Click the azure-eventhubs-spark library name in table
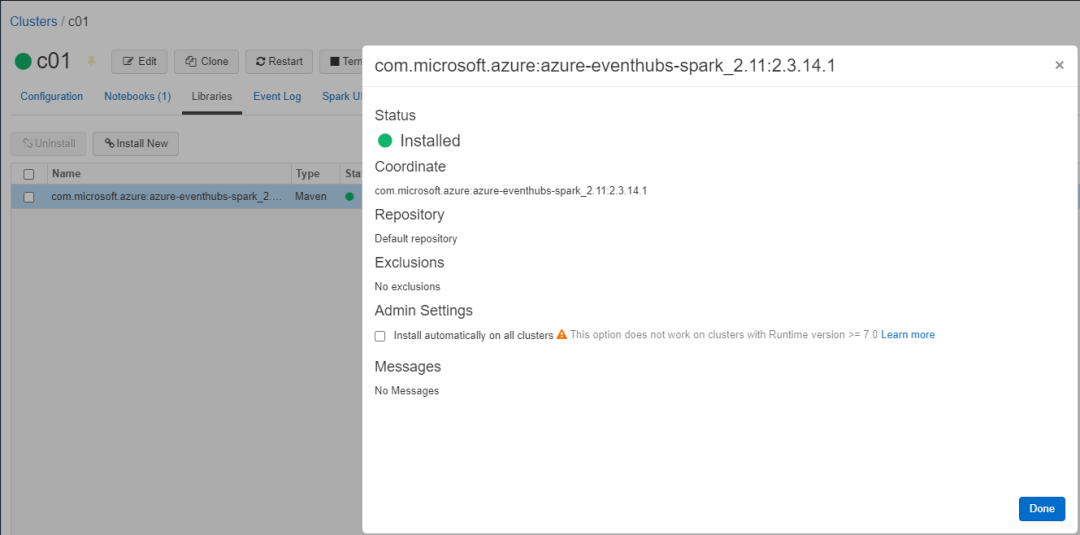This screenshot has height=535, width=1080. pyautogui.click(x=166, y=197)
